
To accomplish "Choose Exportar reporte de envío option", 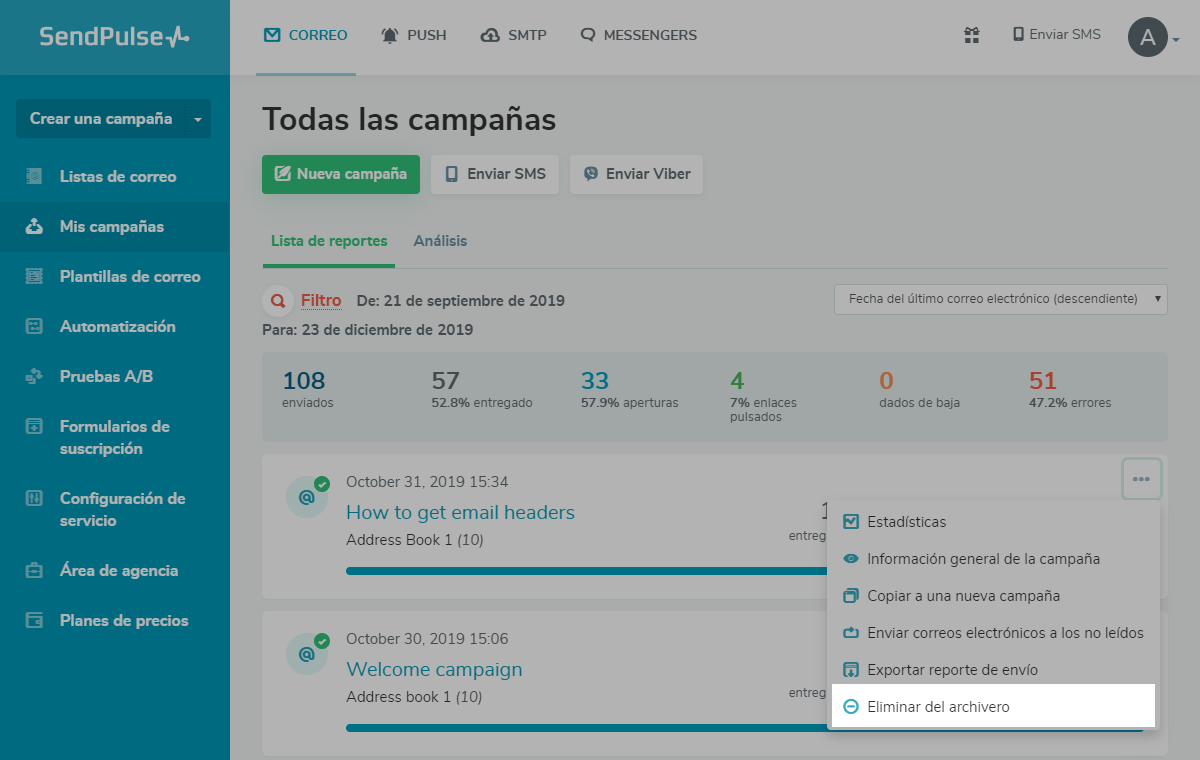I will (952, 670).
